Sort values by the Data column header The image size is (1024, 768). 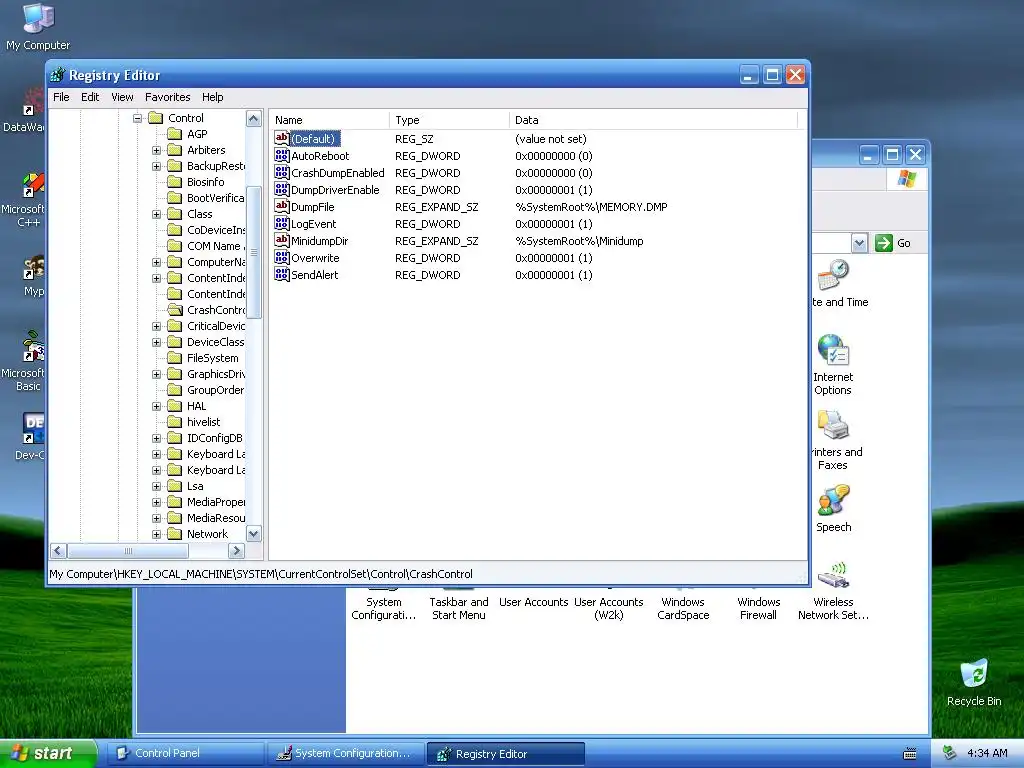pyautogui.click(x=654, y=120)
